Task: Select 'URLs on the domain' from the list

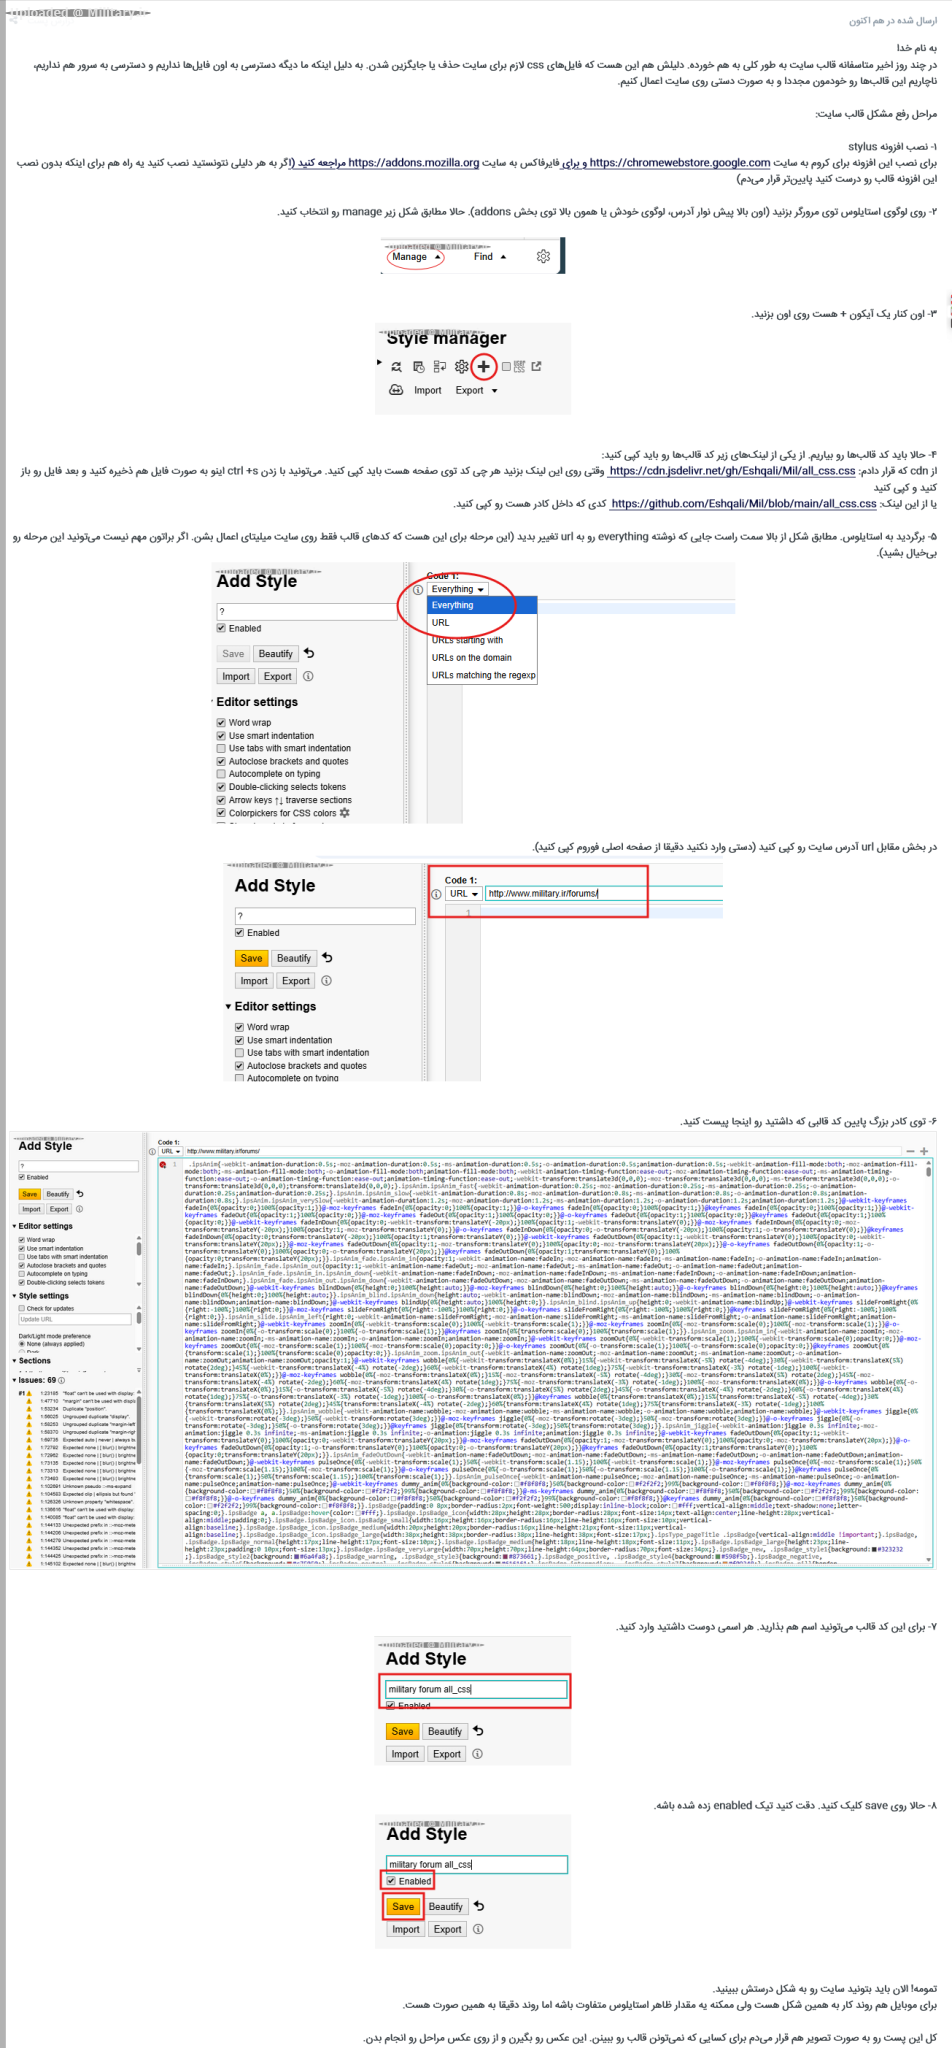Action: [x=471, y=658]
